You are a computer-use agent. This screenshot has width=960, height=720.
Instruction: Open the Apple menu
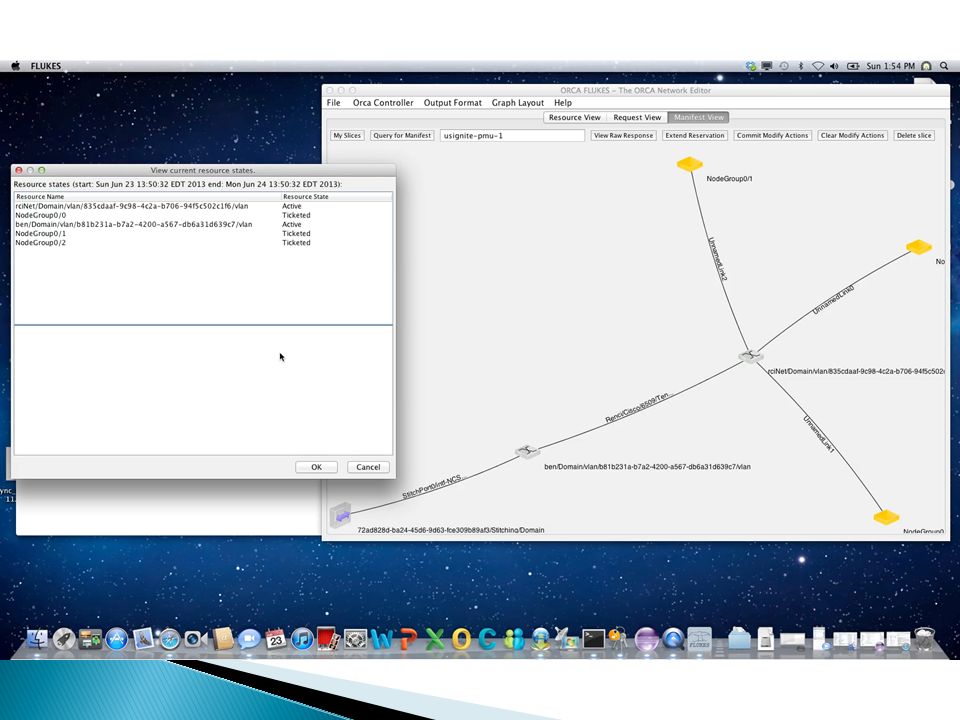pos(16,66)
